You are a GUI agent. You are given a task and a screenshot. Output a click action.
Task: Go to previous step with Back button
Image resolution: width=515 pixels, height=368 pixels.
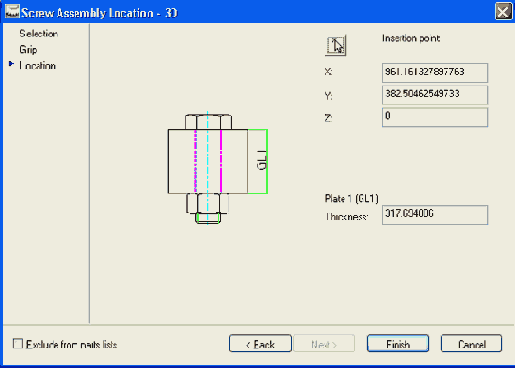pyautogui.click(x=260, y=343)
